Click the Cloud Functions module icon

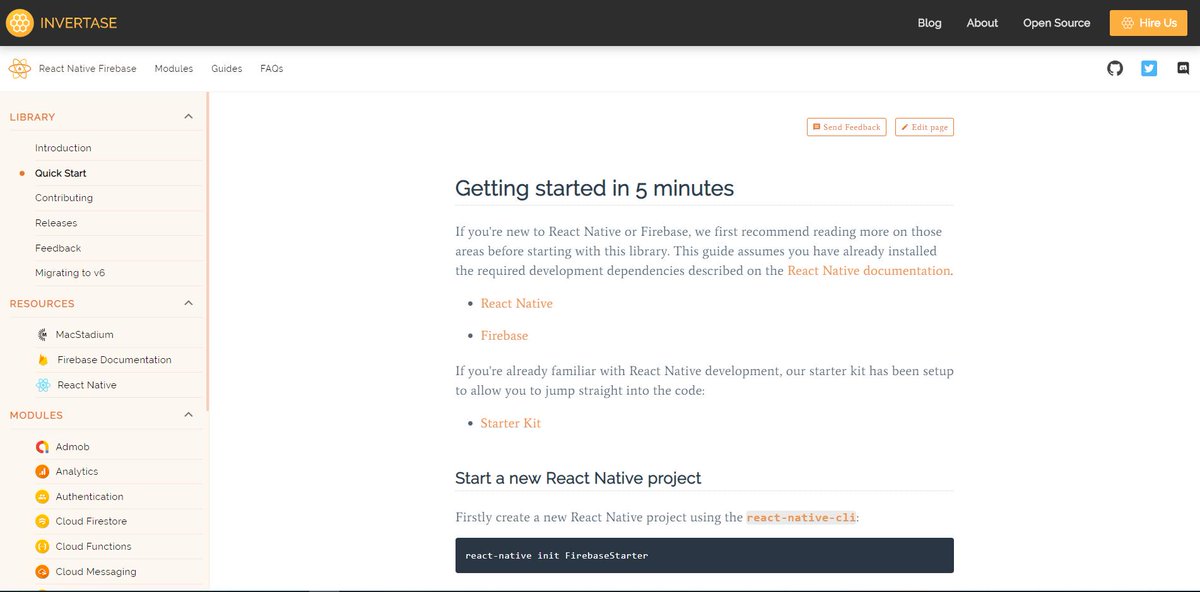pos(42,547)
